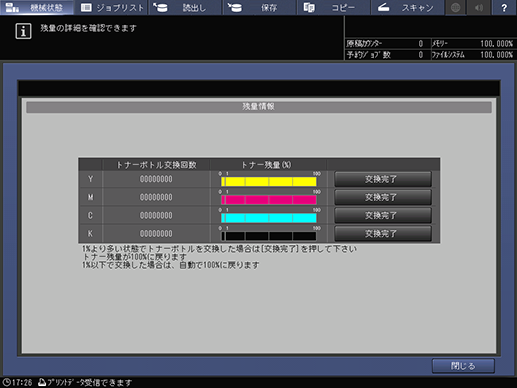
Task: Click the magenta toner level bar
Action: click(x=269, y=200)
